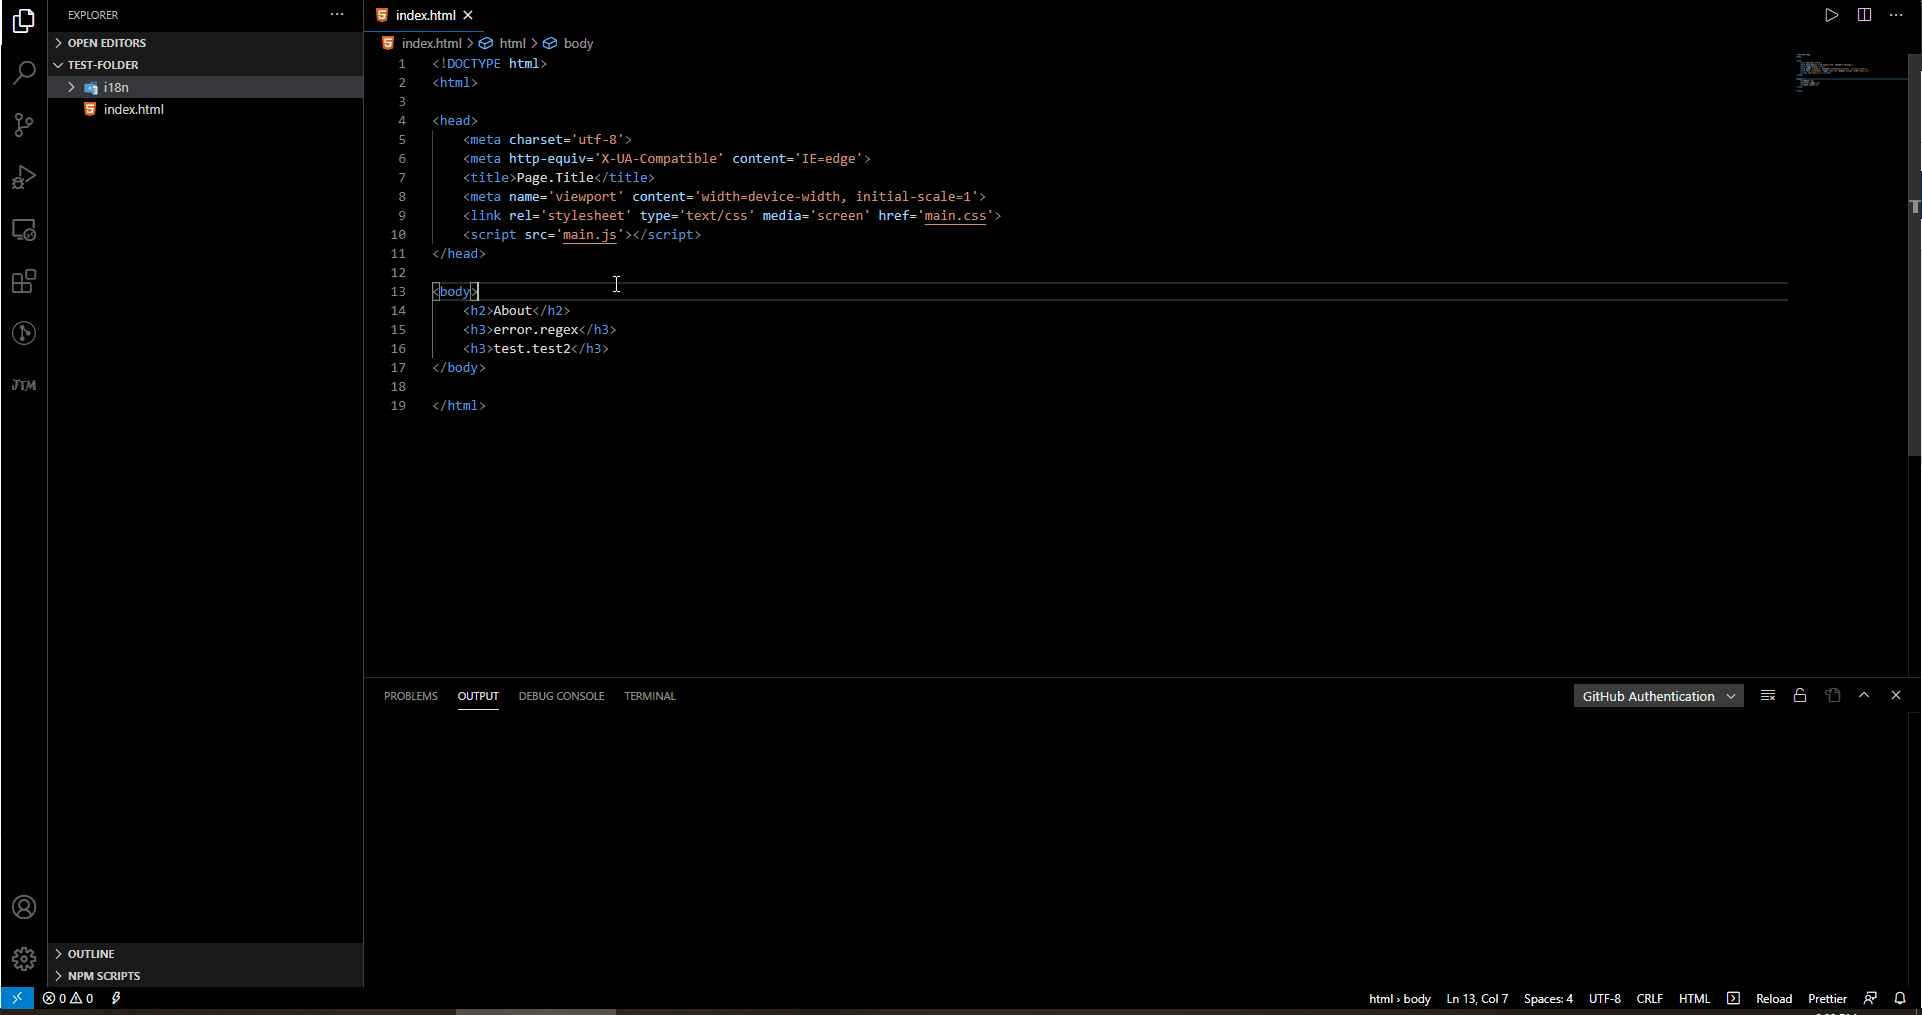Open the Source Control view
Screen dimensions: 1922x1015
coord(24,125)
